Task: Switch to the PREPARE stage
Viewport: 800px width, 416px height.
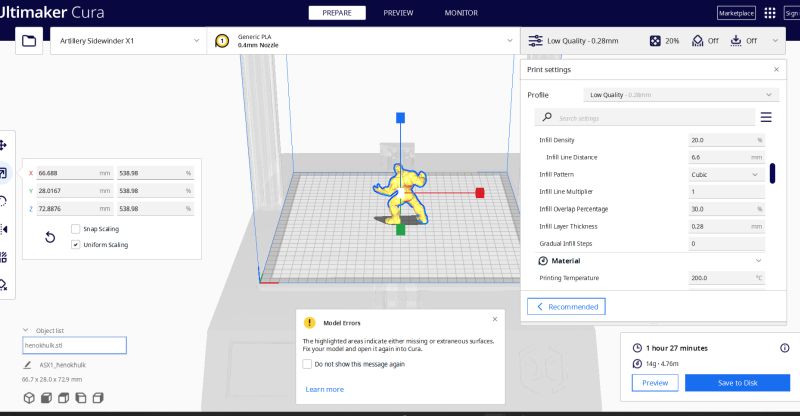Action: coord(337,13)
